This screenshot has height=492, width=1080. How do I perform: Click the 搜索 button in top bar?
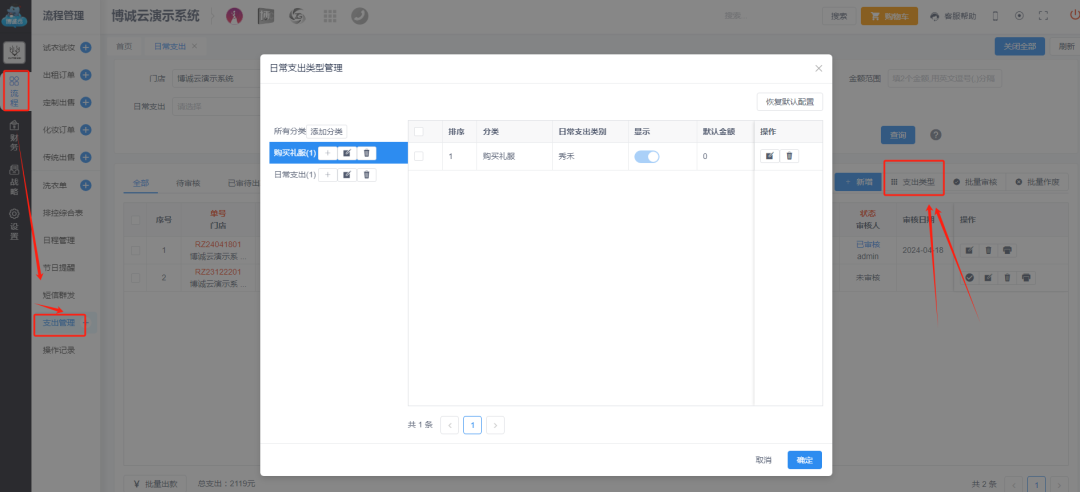[839, 16]
